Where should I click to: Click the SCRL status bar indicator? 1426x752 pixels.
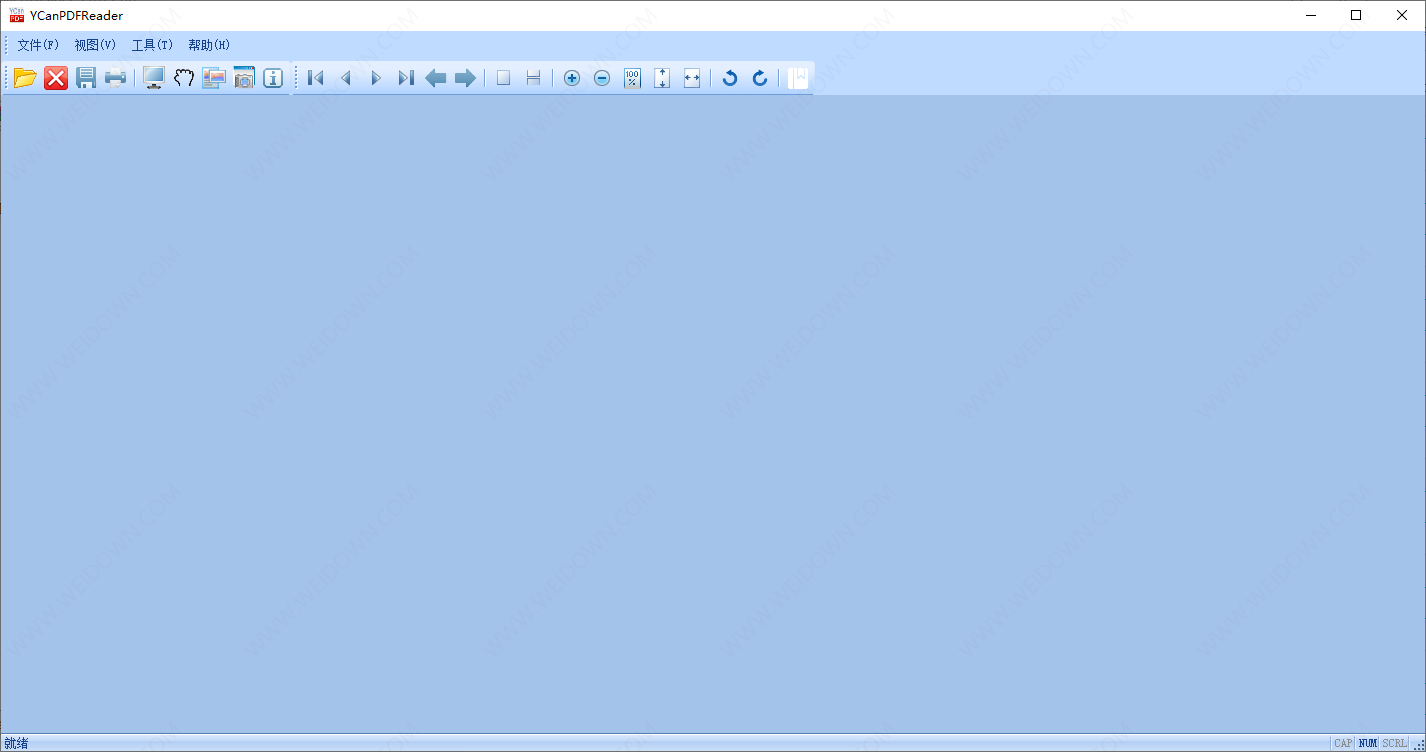tap(1394, 743)
